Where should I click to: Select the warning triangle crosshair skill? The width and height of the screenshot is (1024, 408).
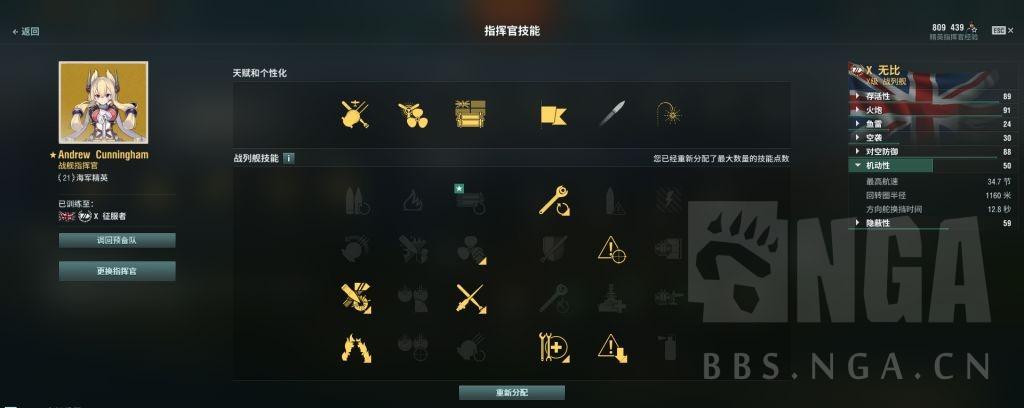pyautogui.click(x=612, y=250)
